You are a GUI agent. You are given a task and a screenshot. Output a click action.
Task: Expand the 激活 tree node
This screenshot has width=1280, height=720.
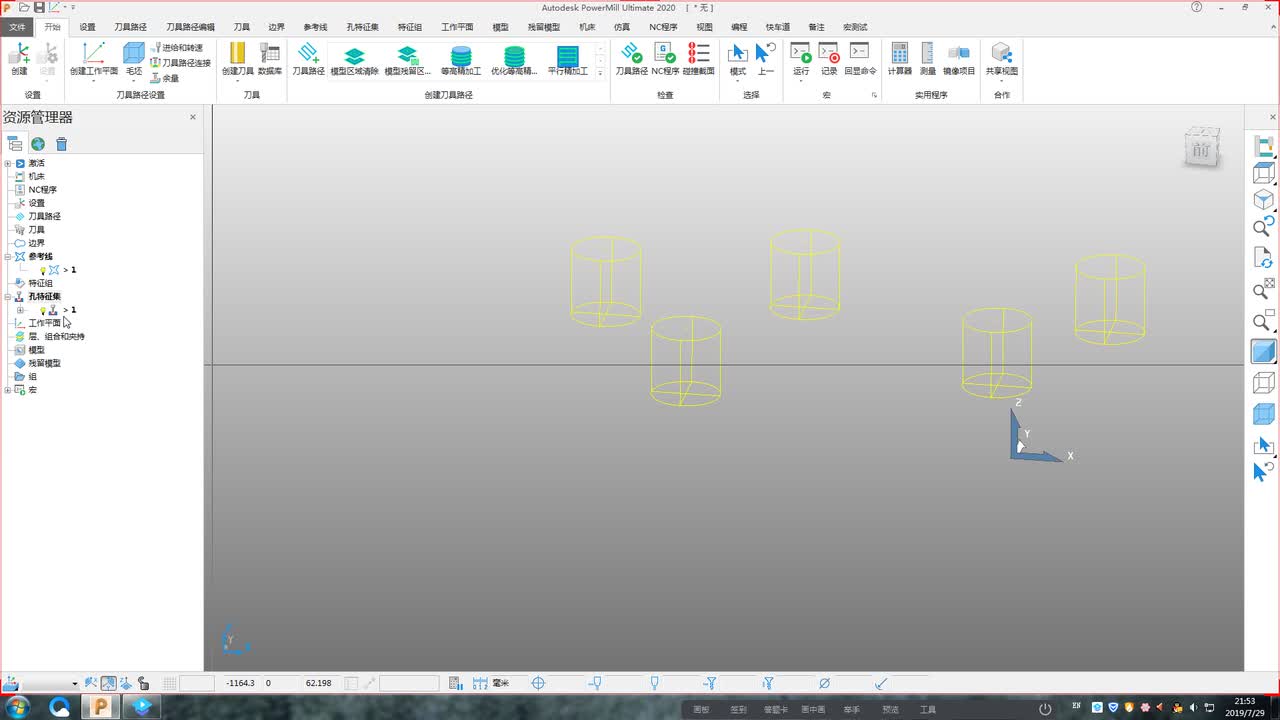pyautogui.click(x=8, y=163)
